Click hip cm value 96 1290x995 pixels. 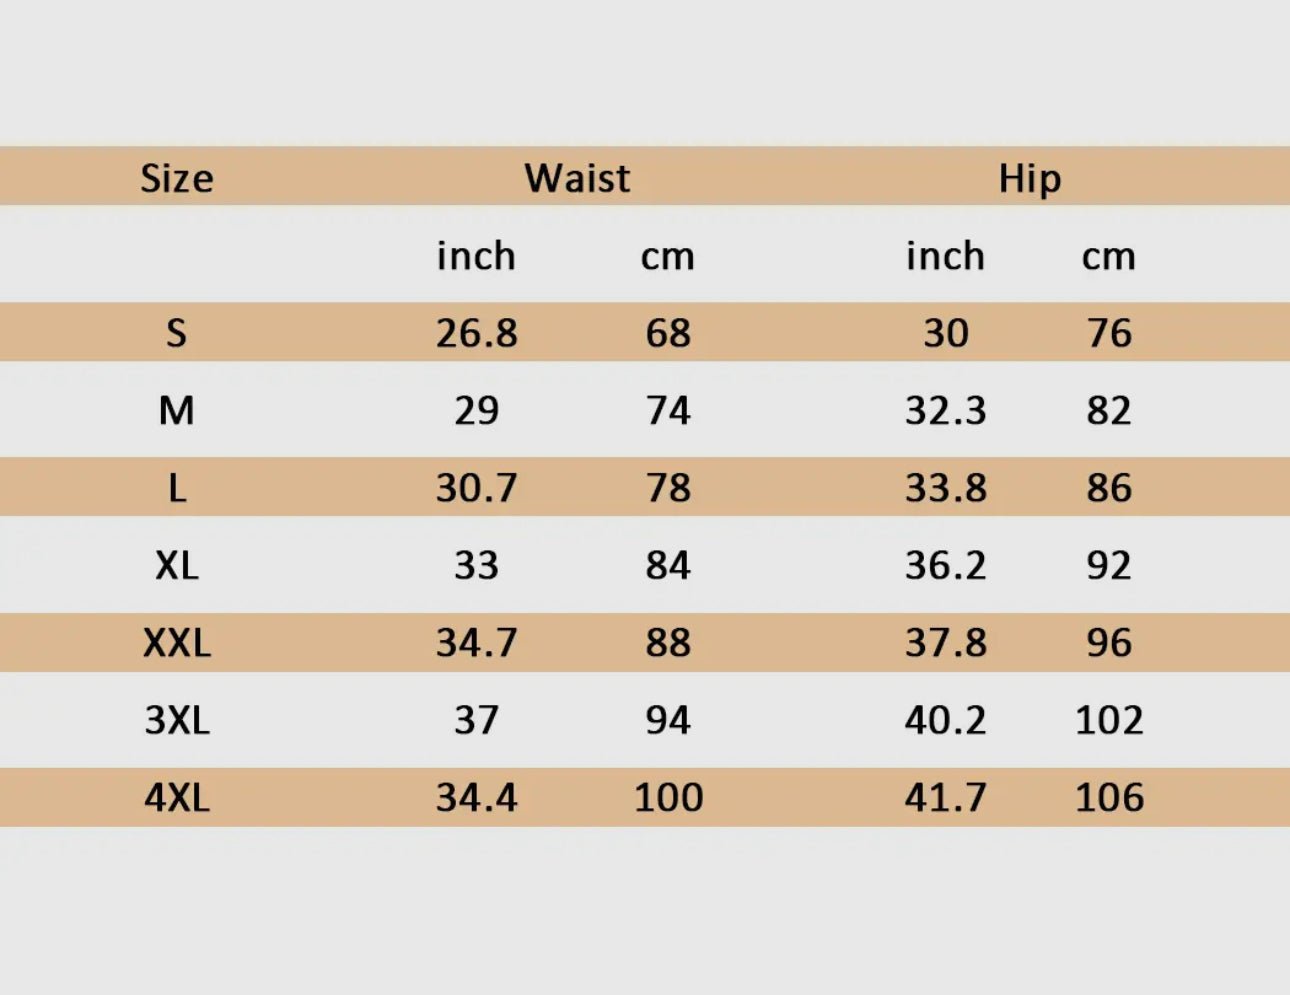(1109, 642)
